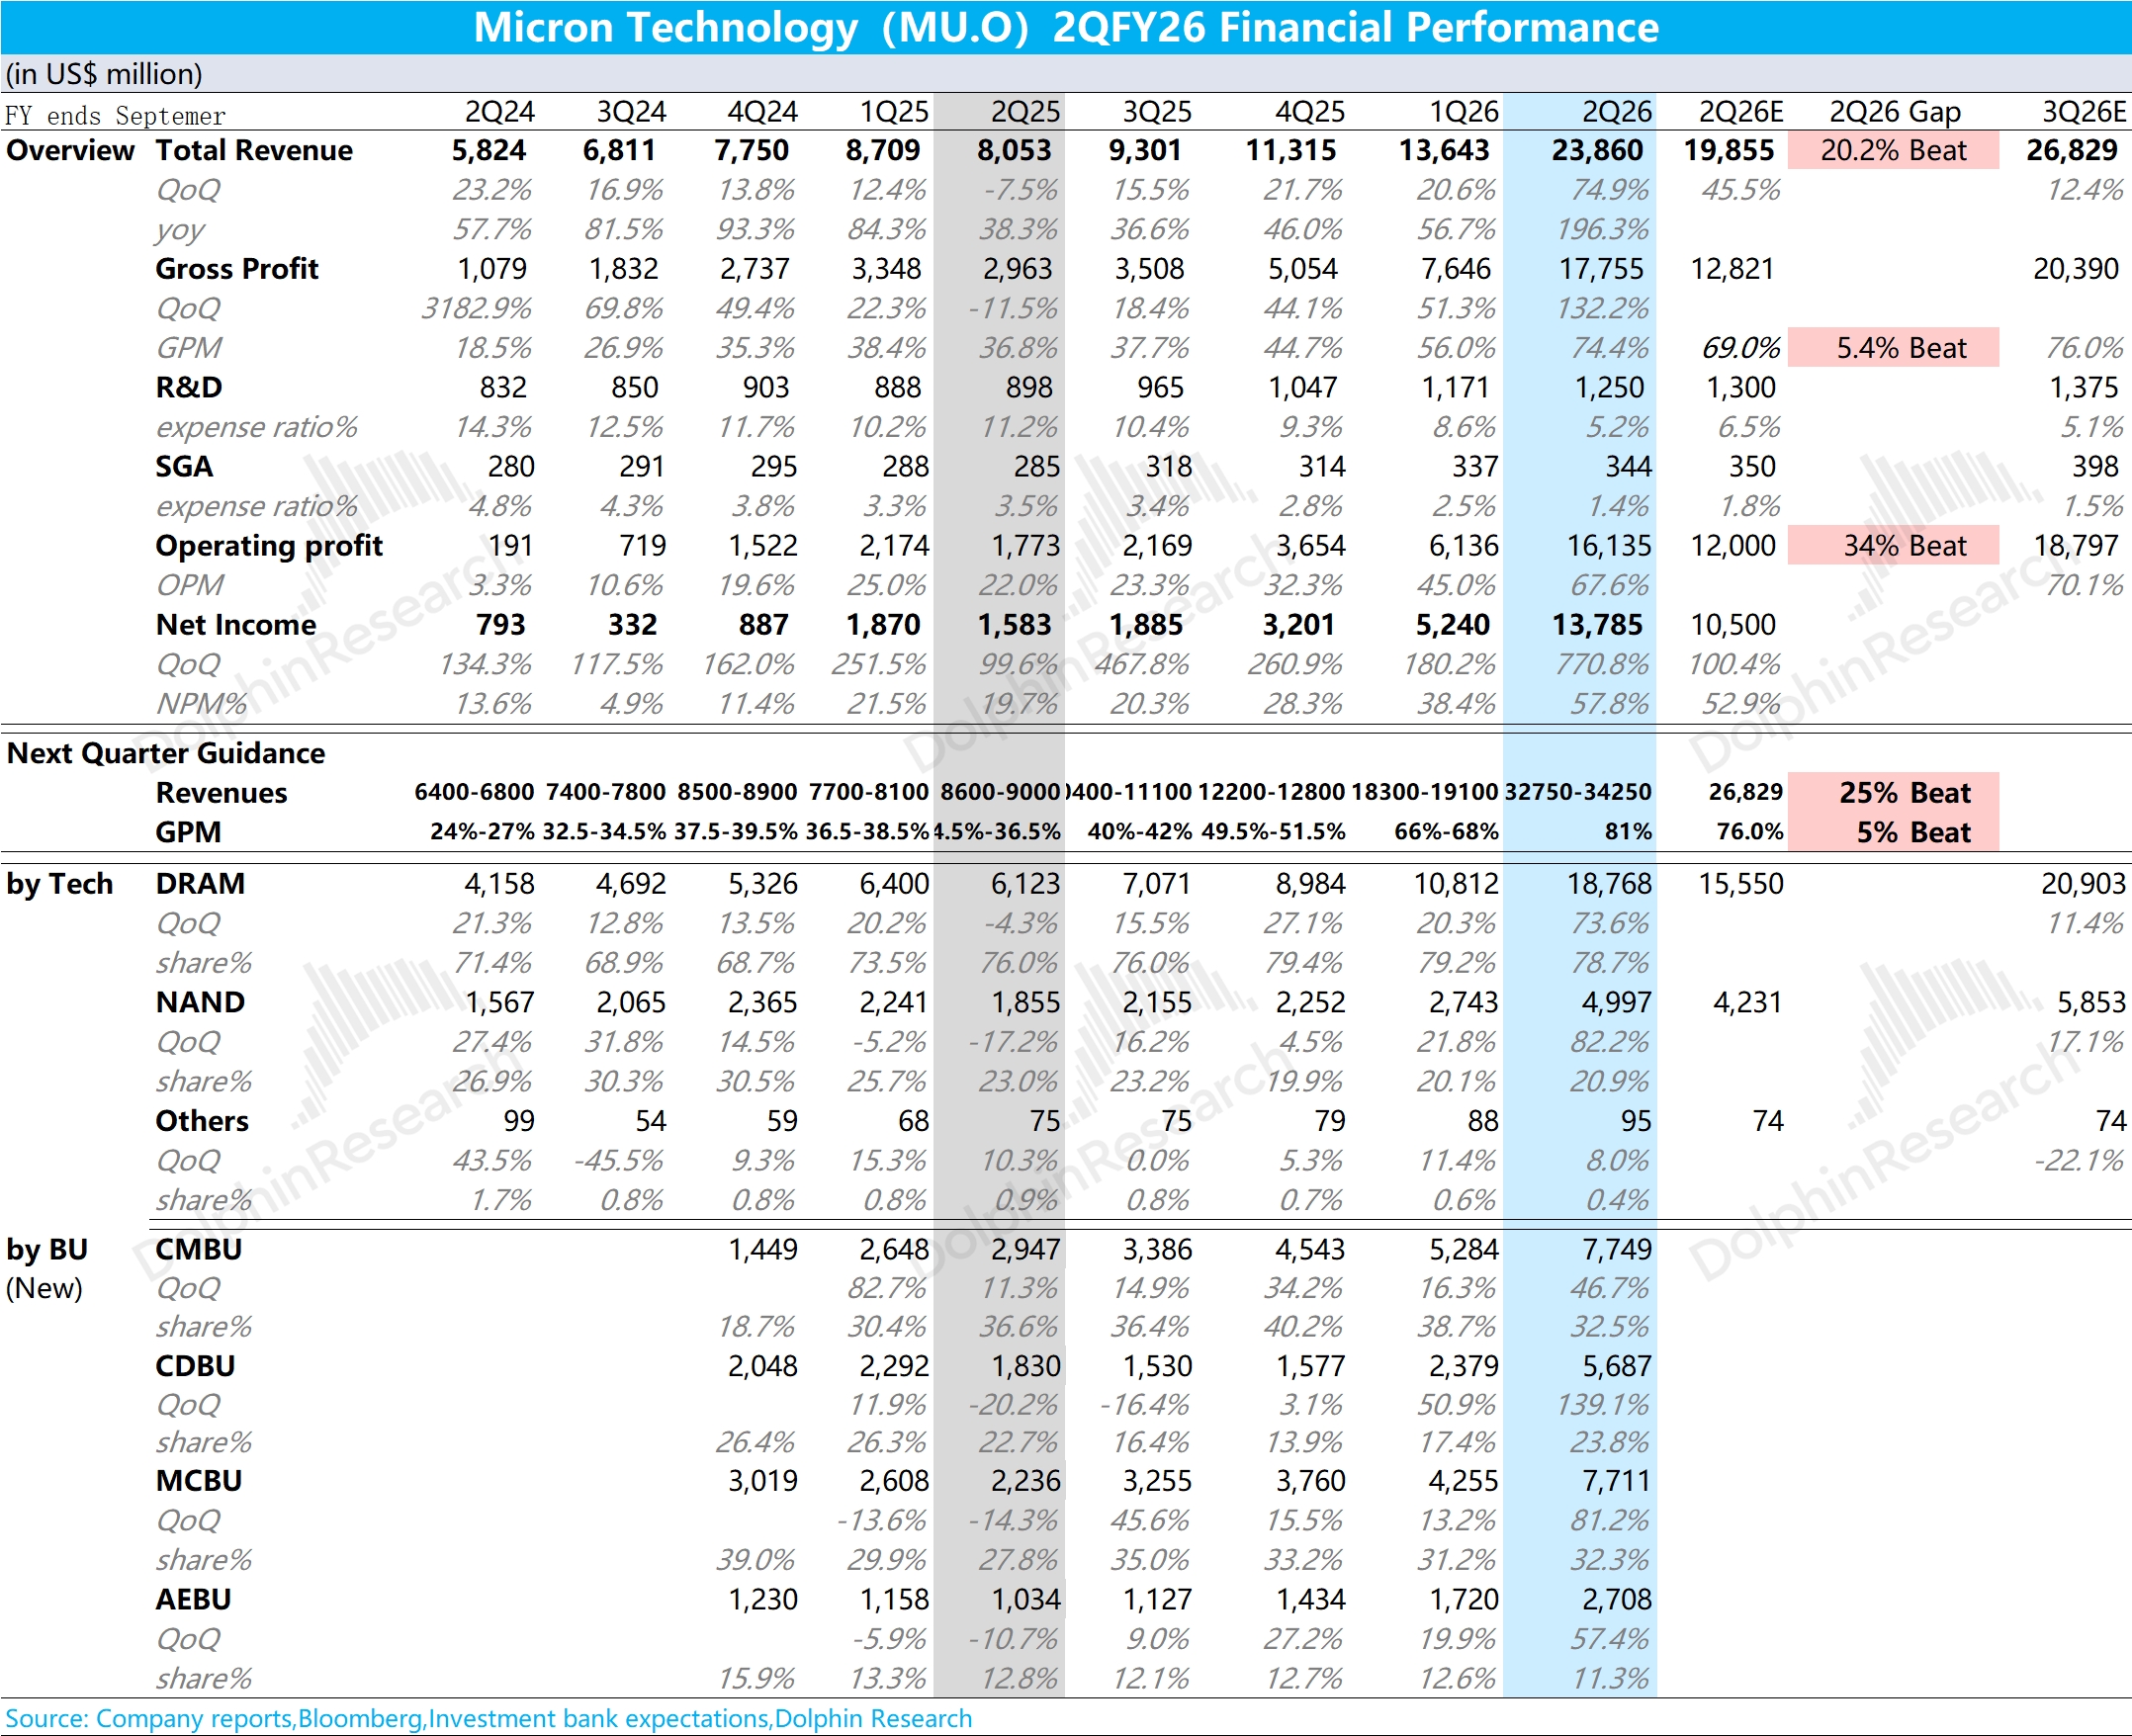2132x1736 pixels.
Task: Click the MCBU row label
Action: coord(198,1481)
